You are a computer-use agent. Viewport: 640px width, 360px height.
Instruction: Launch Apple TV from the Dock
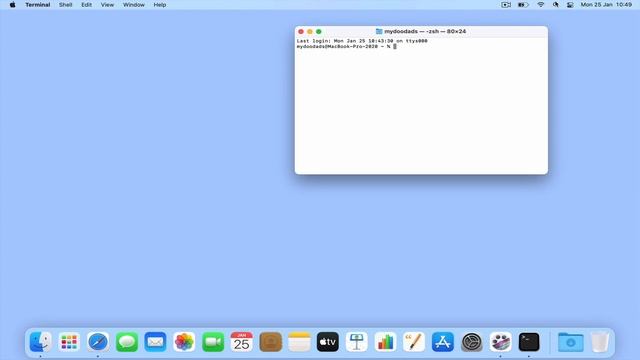pos(328,342)
